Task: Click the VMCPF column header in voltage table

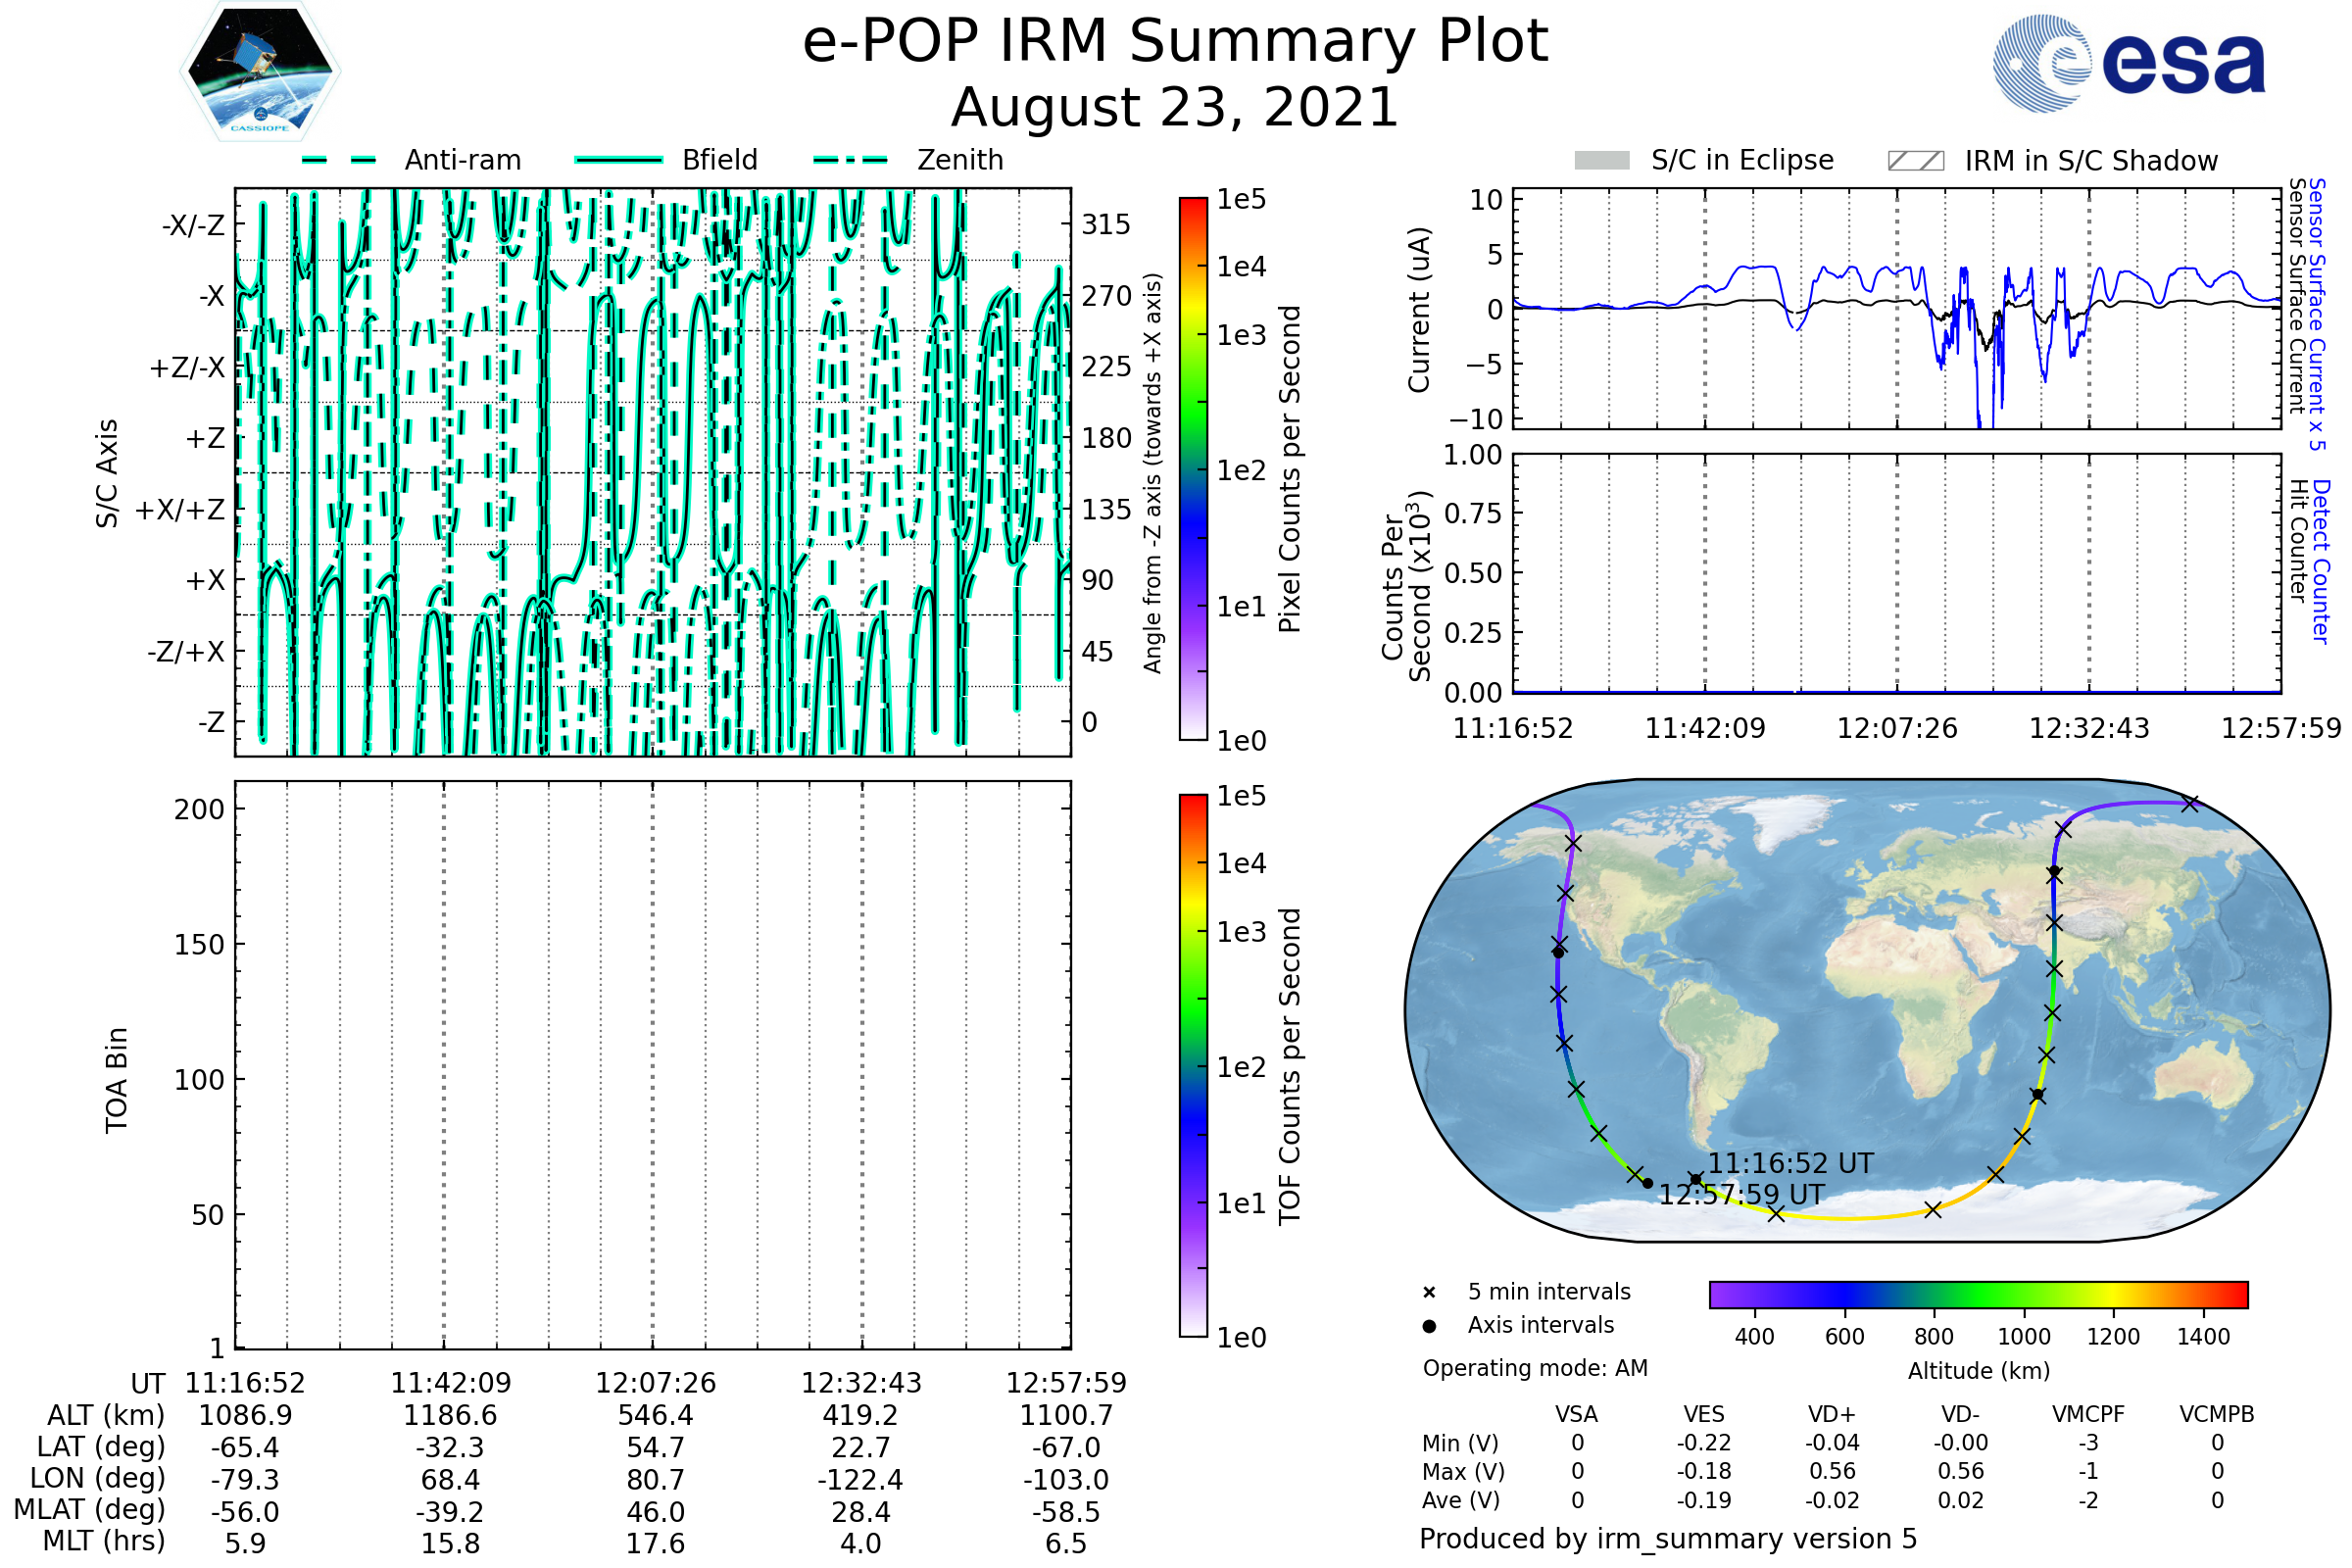Action: click(x=2088, y=1415)
